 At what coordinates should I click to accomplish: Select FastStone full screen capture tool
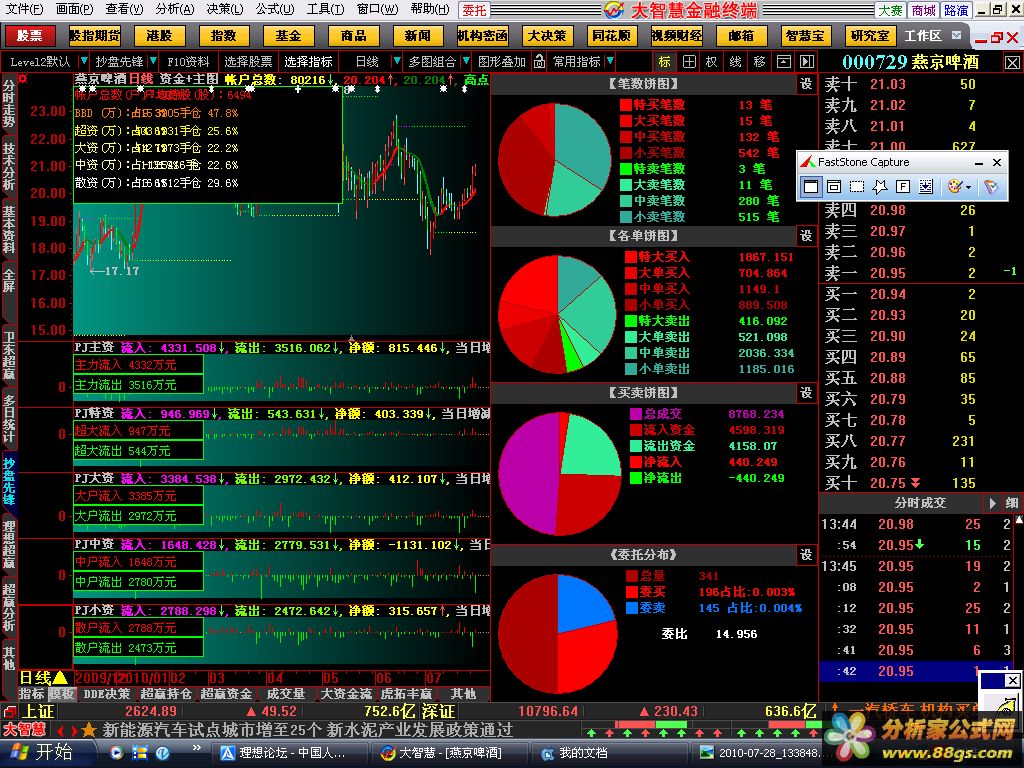click(x=903, y=187)
